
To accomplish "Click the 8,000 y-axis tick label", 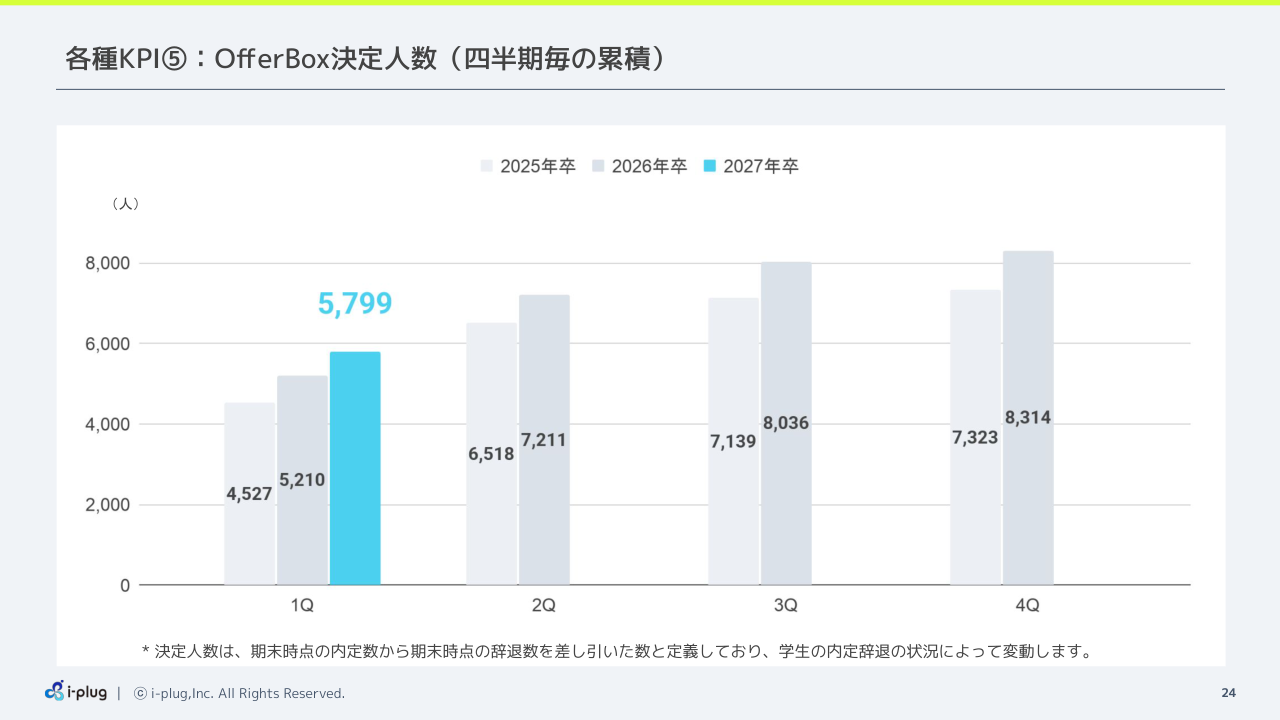I will [106, 263].
